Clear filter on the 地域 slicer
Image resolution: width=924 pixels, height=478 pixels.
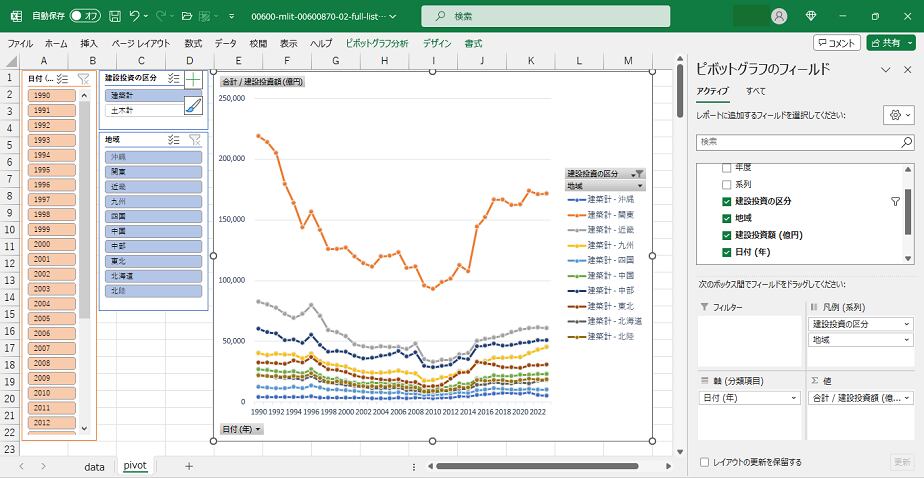coord(195,140)
